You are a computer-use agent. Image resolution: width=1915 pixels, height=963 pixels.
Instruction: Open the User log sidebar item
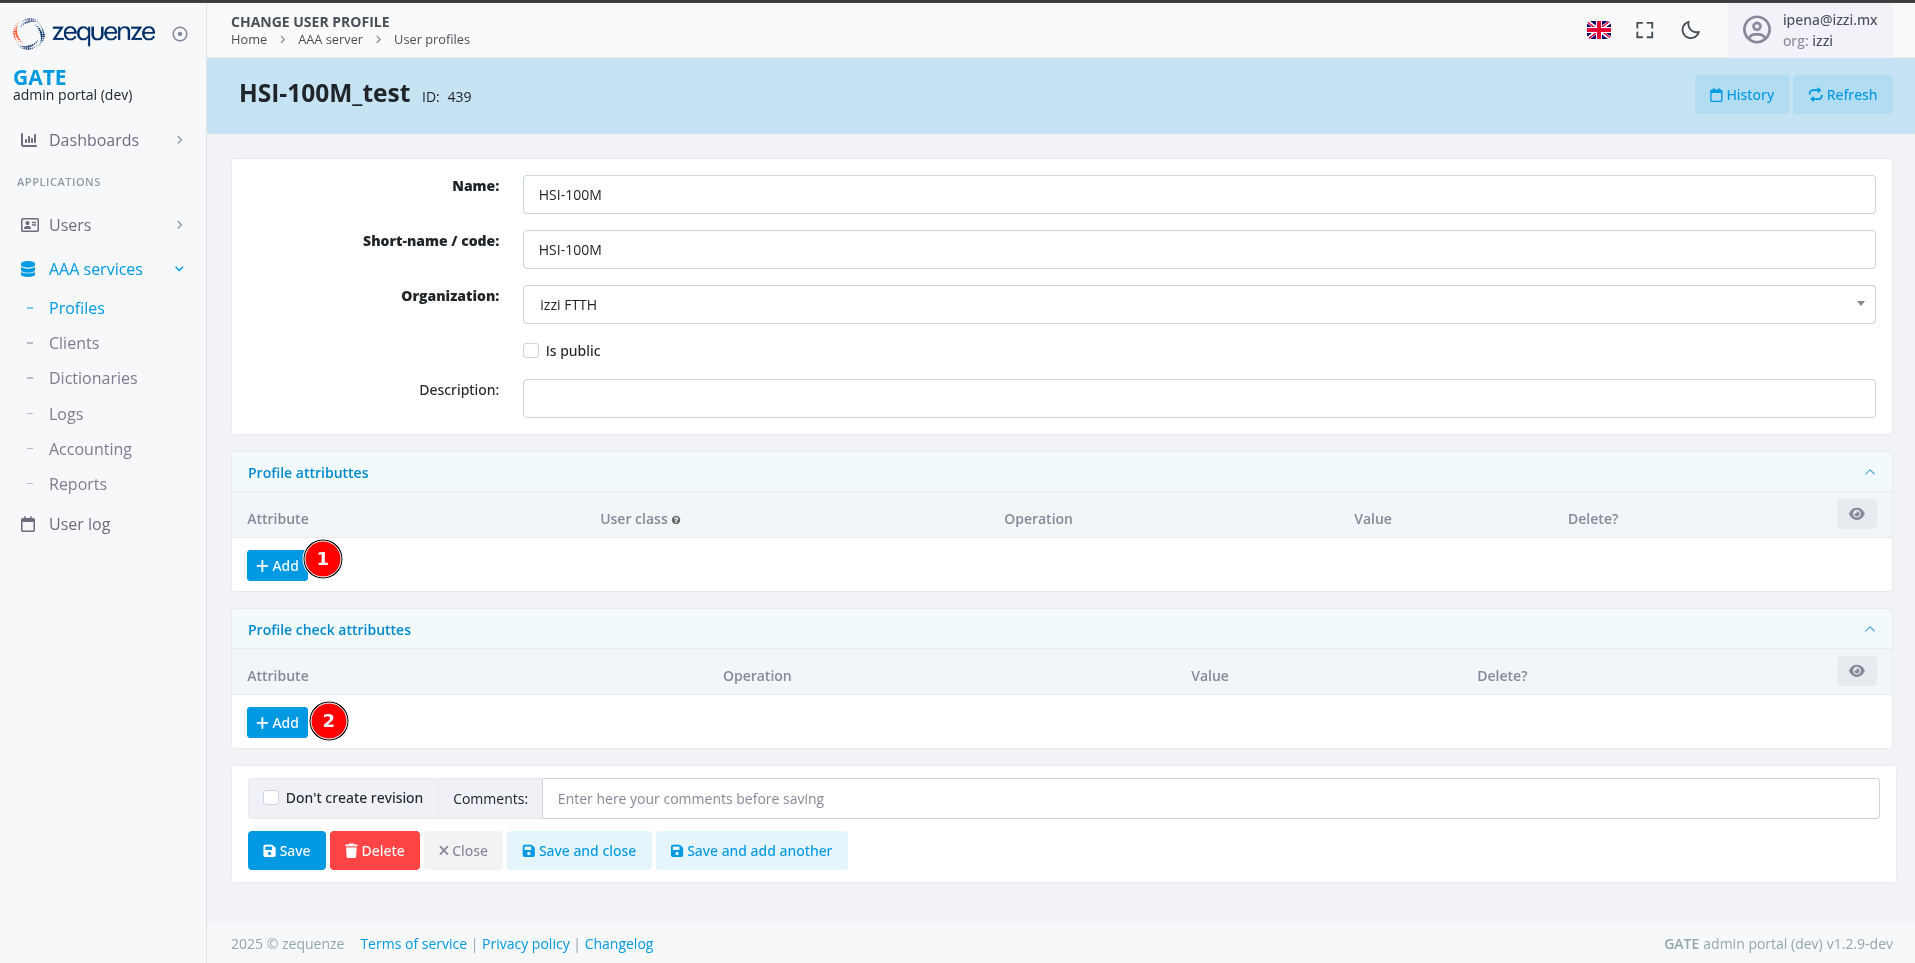(x=79, y=524)
